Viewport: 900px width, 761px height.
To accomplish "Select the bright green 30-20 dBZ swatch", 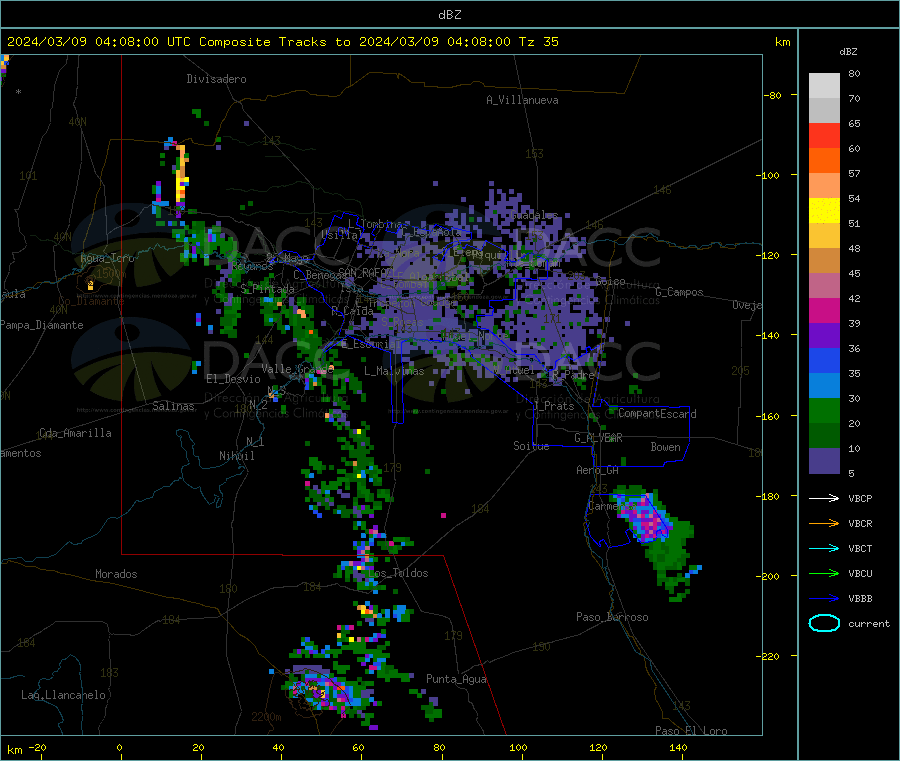I will coord(824,410).
